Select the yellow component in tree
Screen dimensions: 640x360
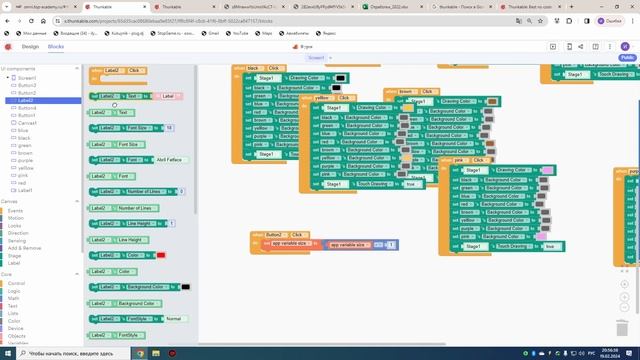coord(26,168)
